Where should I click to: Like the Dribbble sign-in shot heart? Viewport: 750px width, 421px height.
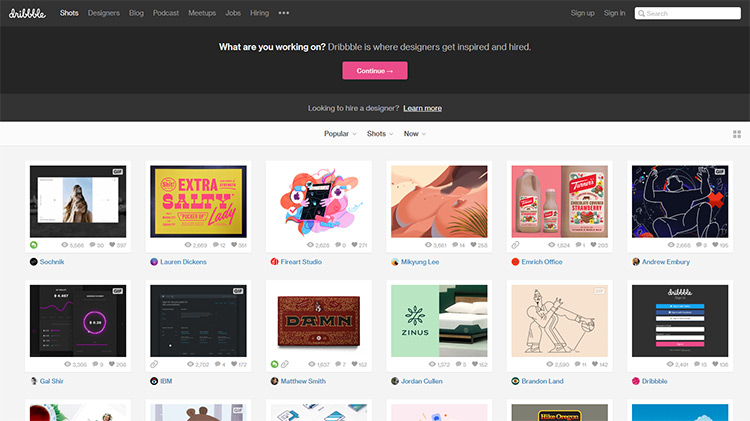point(715,364)
